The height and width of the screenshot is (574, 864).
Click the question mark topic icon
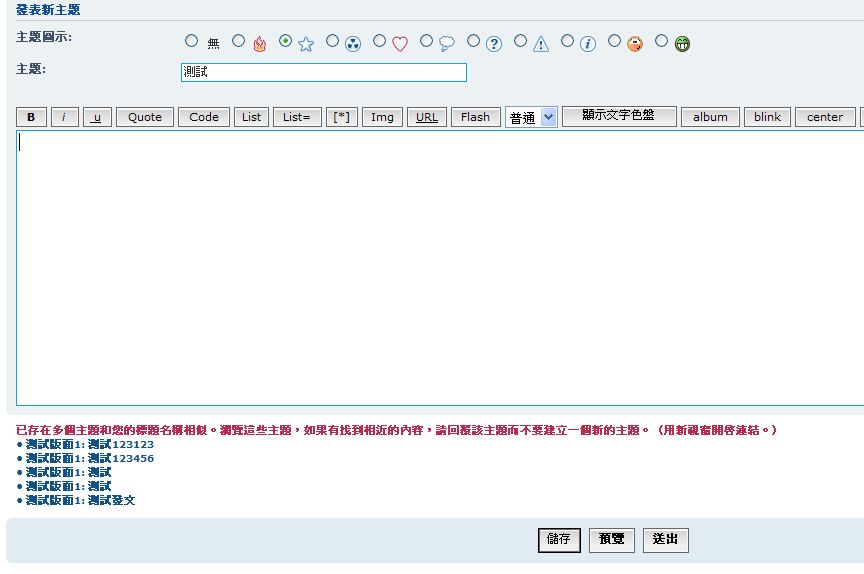point(494,44)
